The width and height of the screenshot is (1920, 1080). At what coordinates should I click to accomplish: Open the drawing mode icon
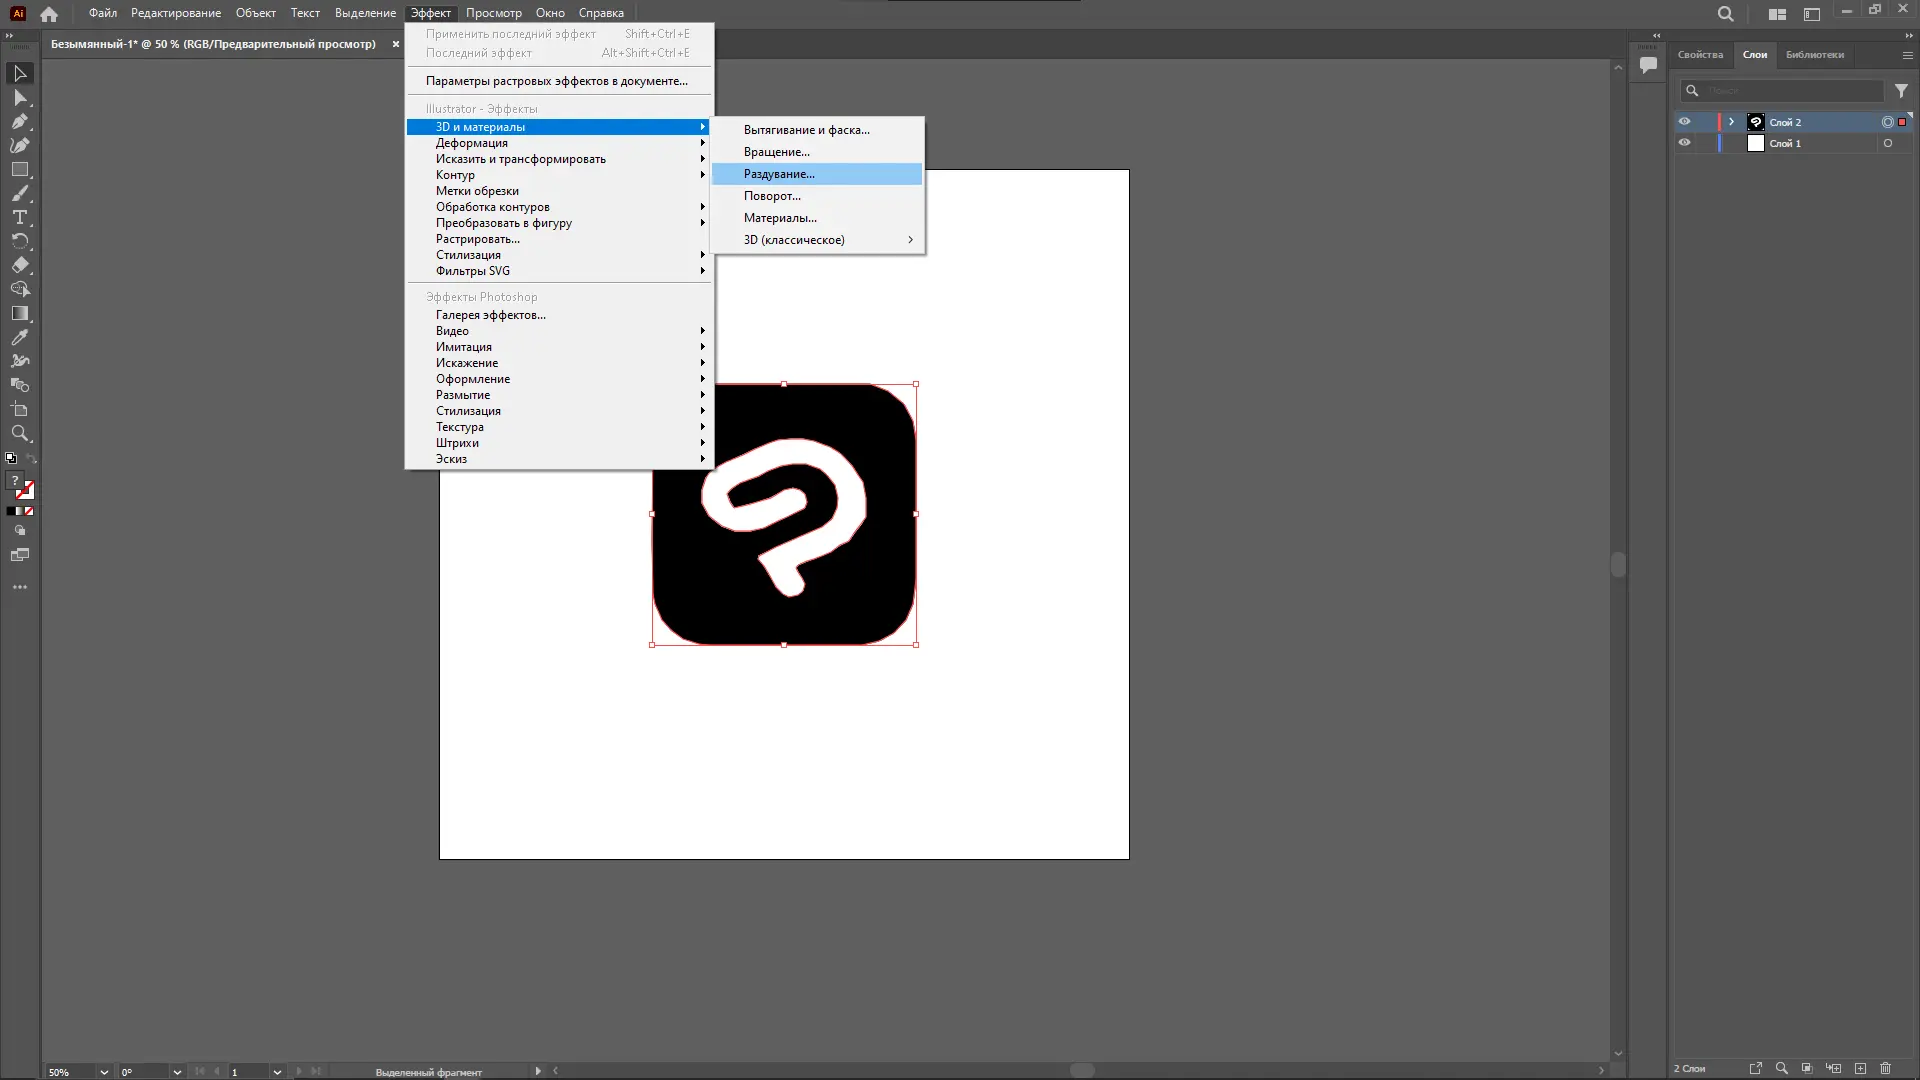[x=19, y=531]
